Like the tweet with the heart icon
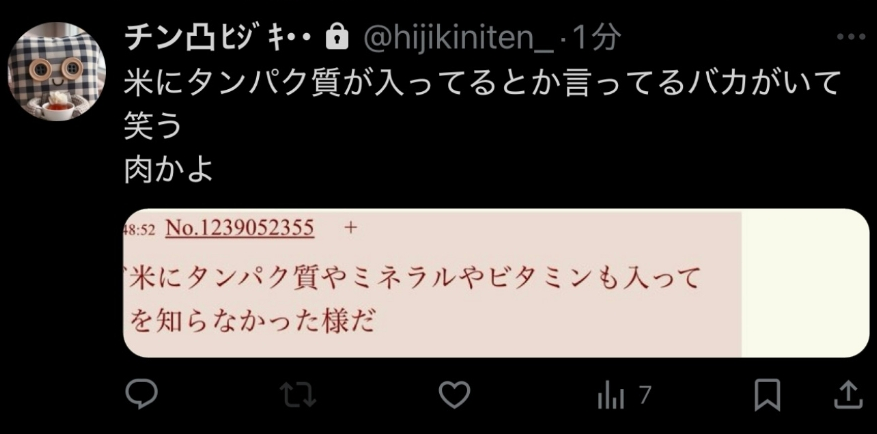 (454, 395)
